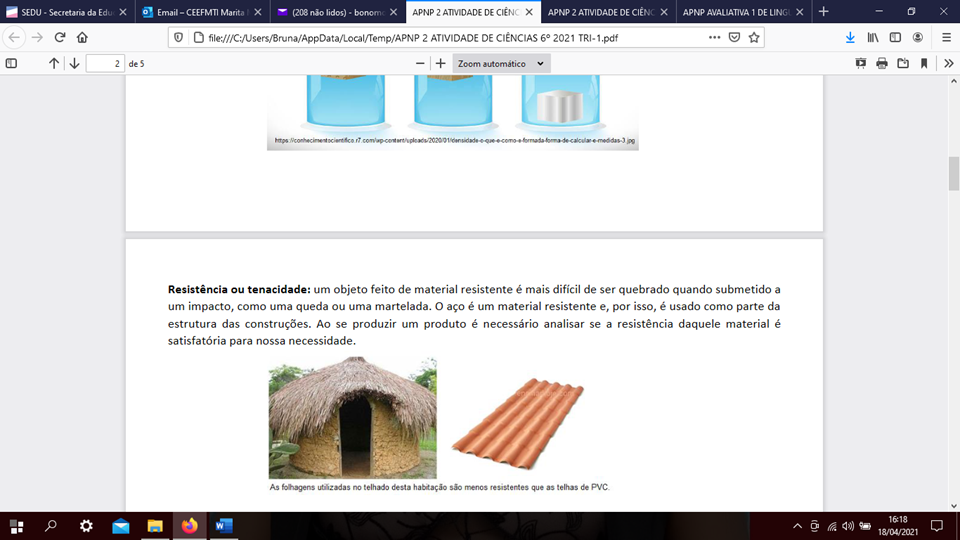960x540 pixels.
Task: Zoom in on the PDF document
Action: tap(440, 63)
